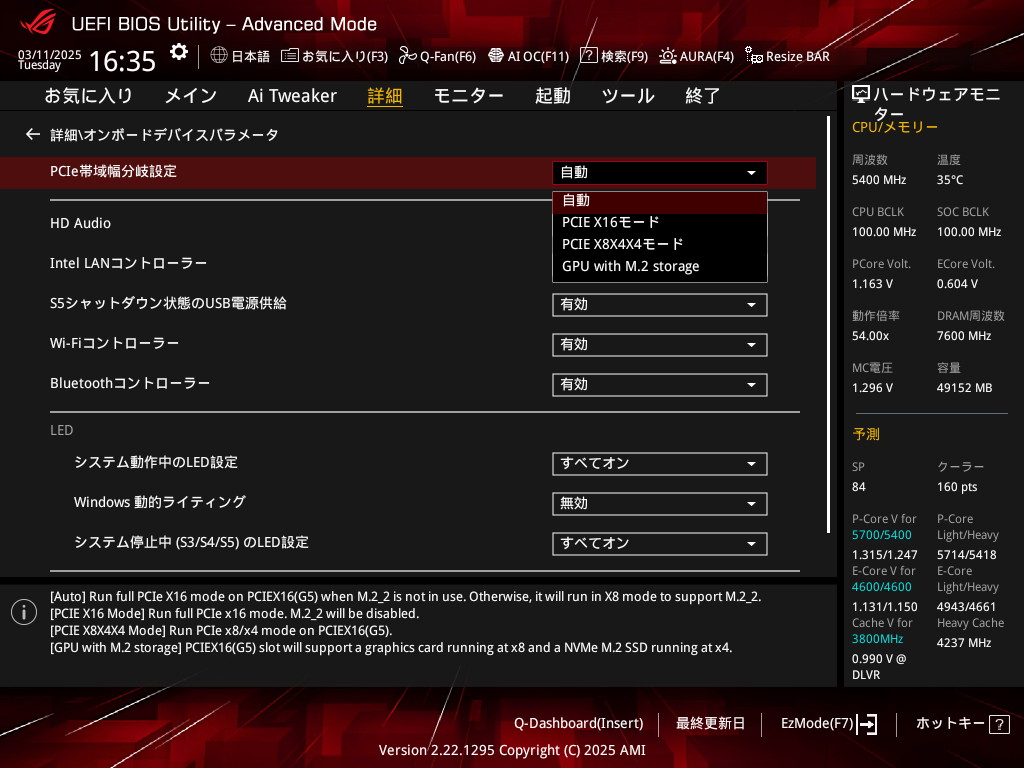The width and height of the screenshot is (1024, 768).
Task: Click 最終更新日 button
Action: (710, 724)
